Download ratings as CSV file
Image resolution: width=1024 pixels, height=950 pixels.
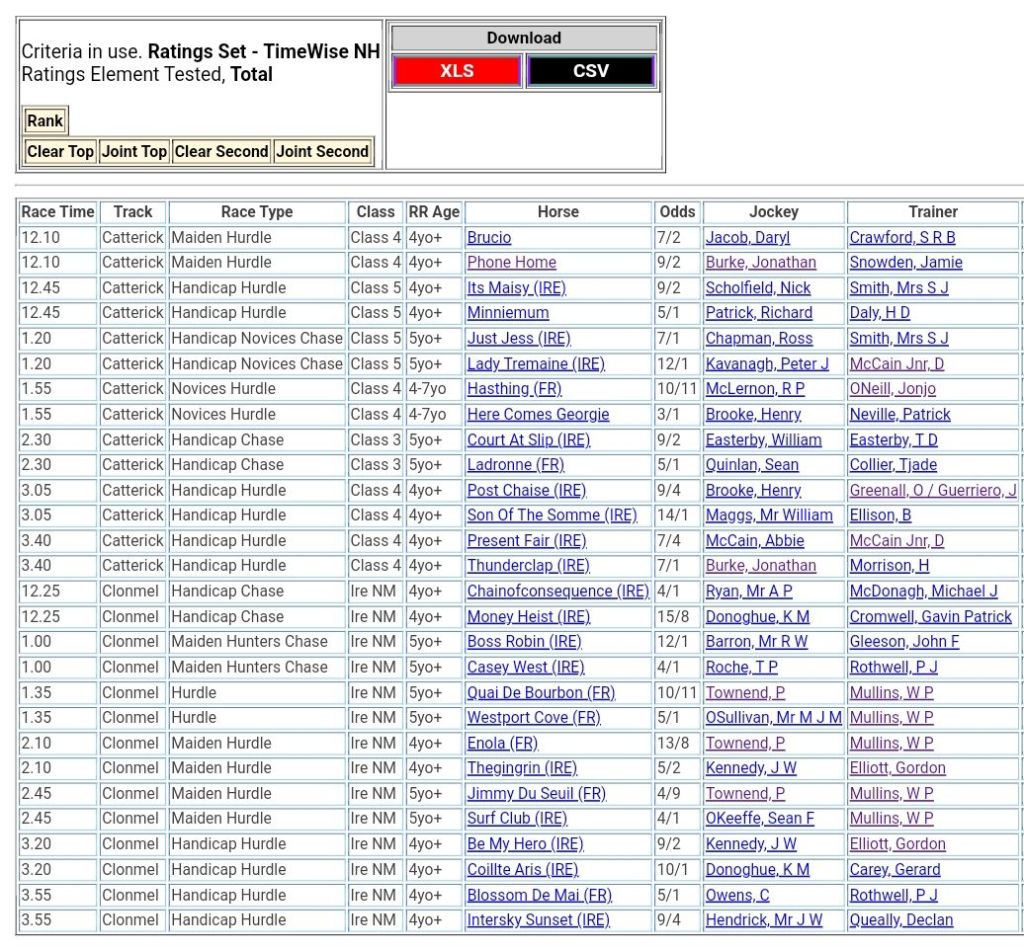click(590, 71)
